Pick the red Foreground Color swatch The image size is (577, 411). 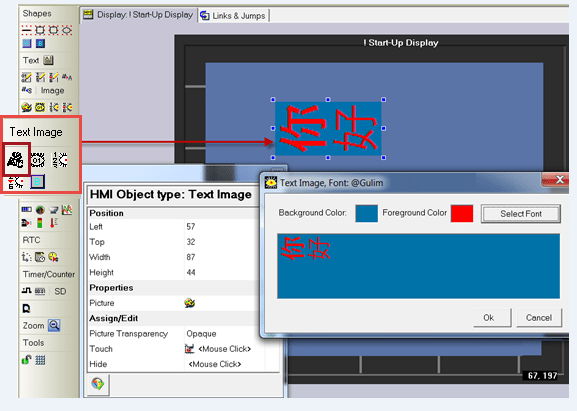point(462,213)
